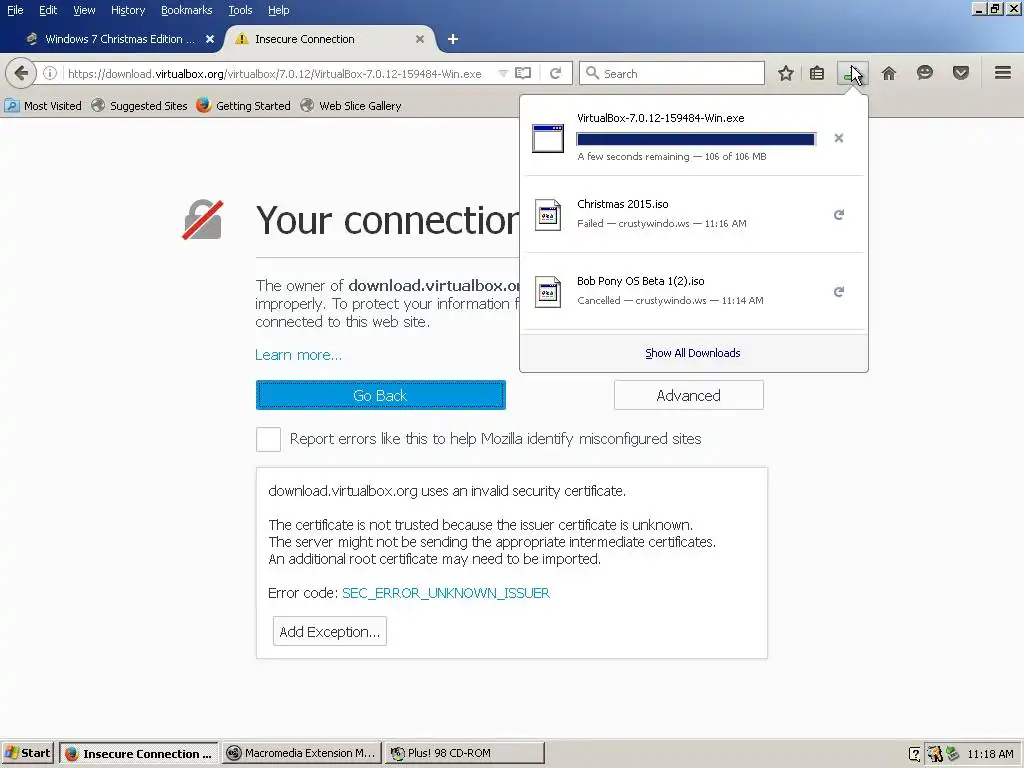The height and width of the screenshot is (768, 1024).
Task: Click Show All Downloads
Action: click(693, 353)
